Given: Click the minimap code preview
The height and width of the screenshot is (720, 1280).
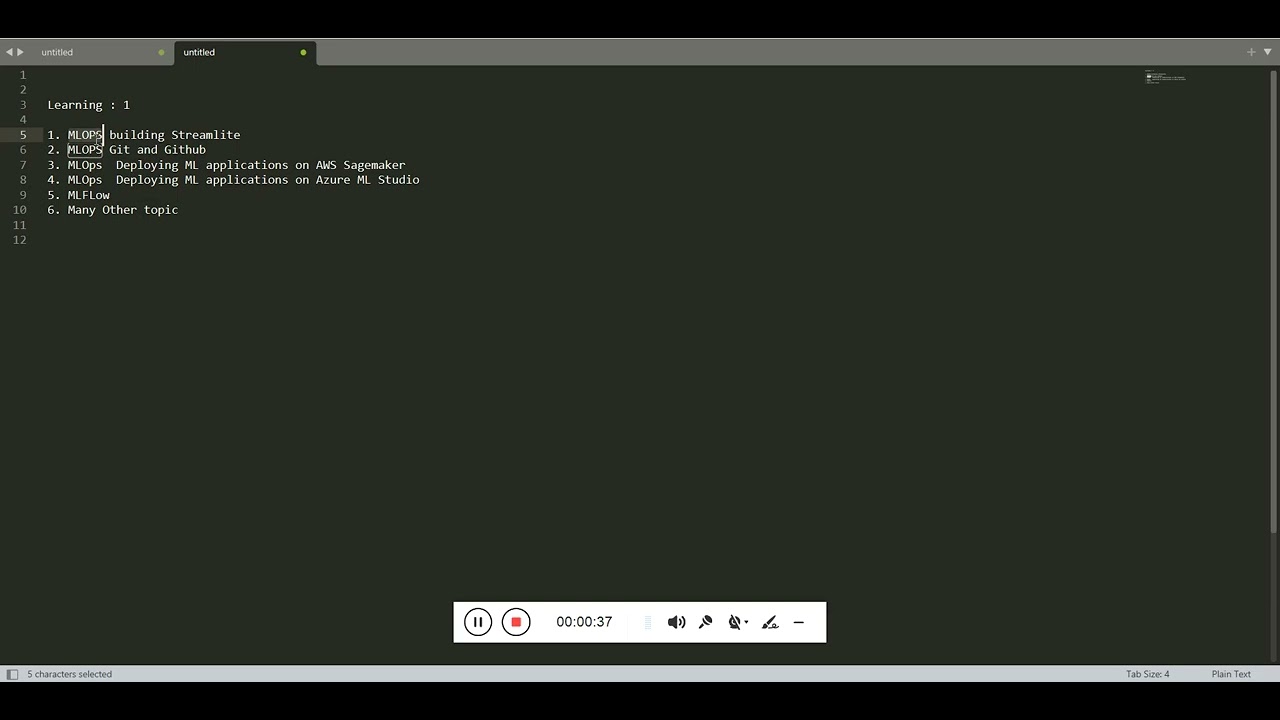Looking at the screenshot, I should tap(1165, 77).
